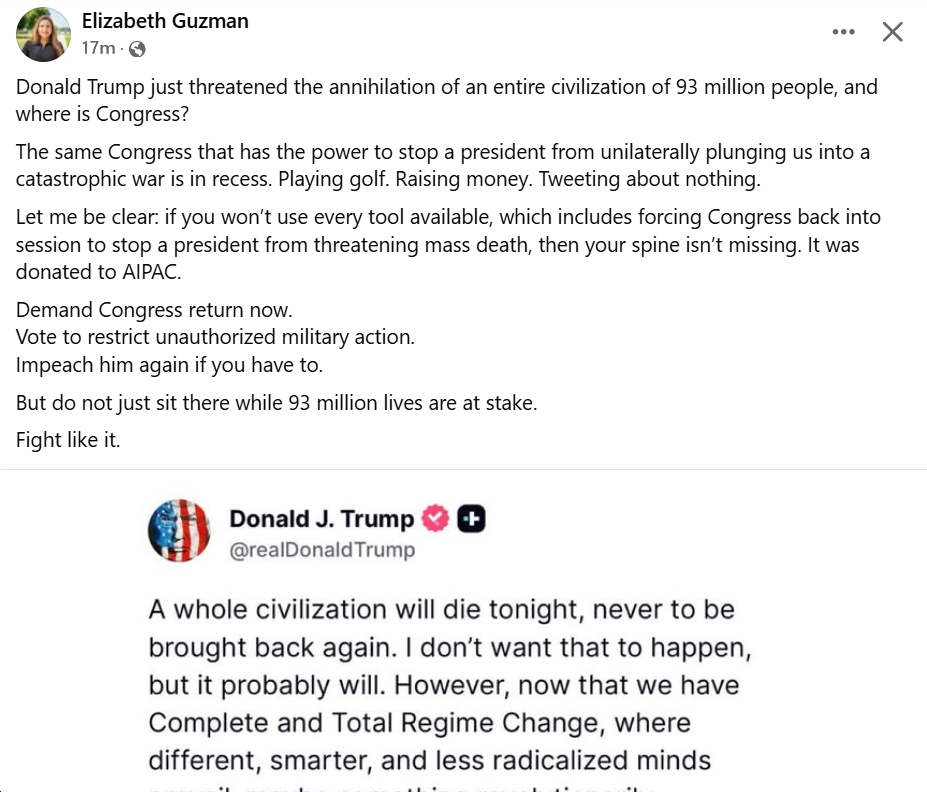927x792 pixels.
Task: Click the 17m post timestamp
Action: tap(98, 48)
